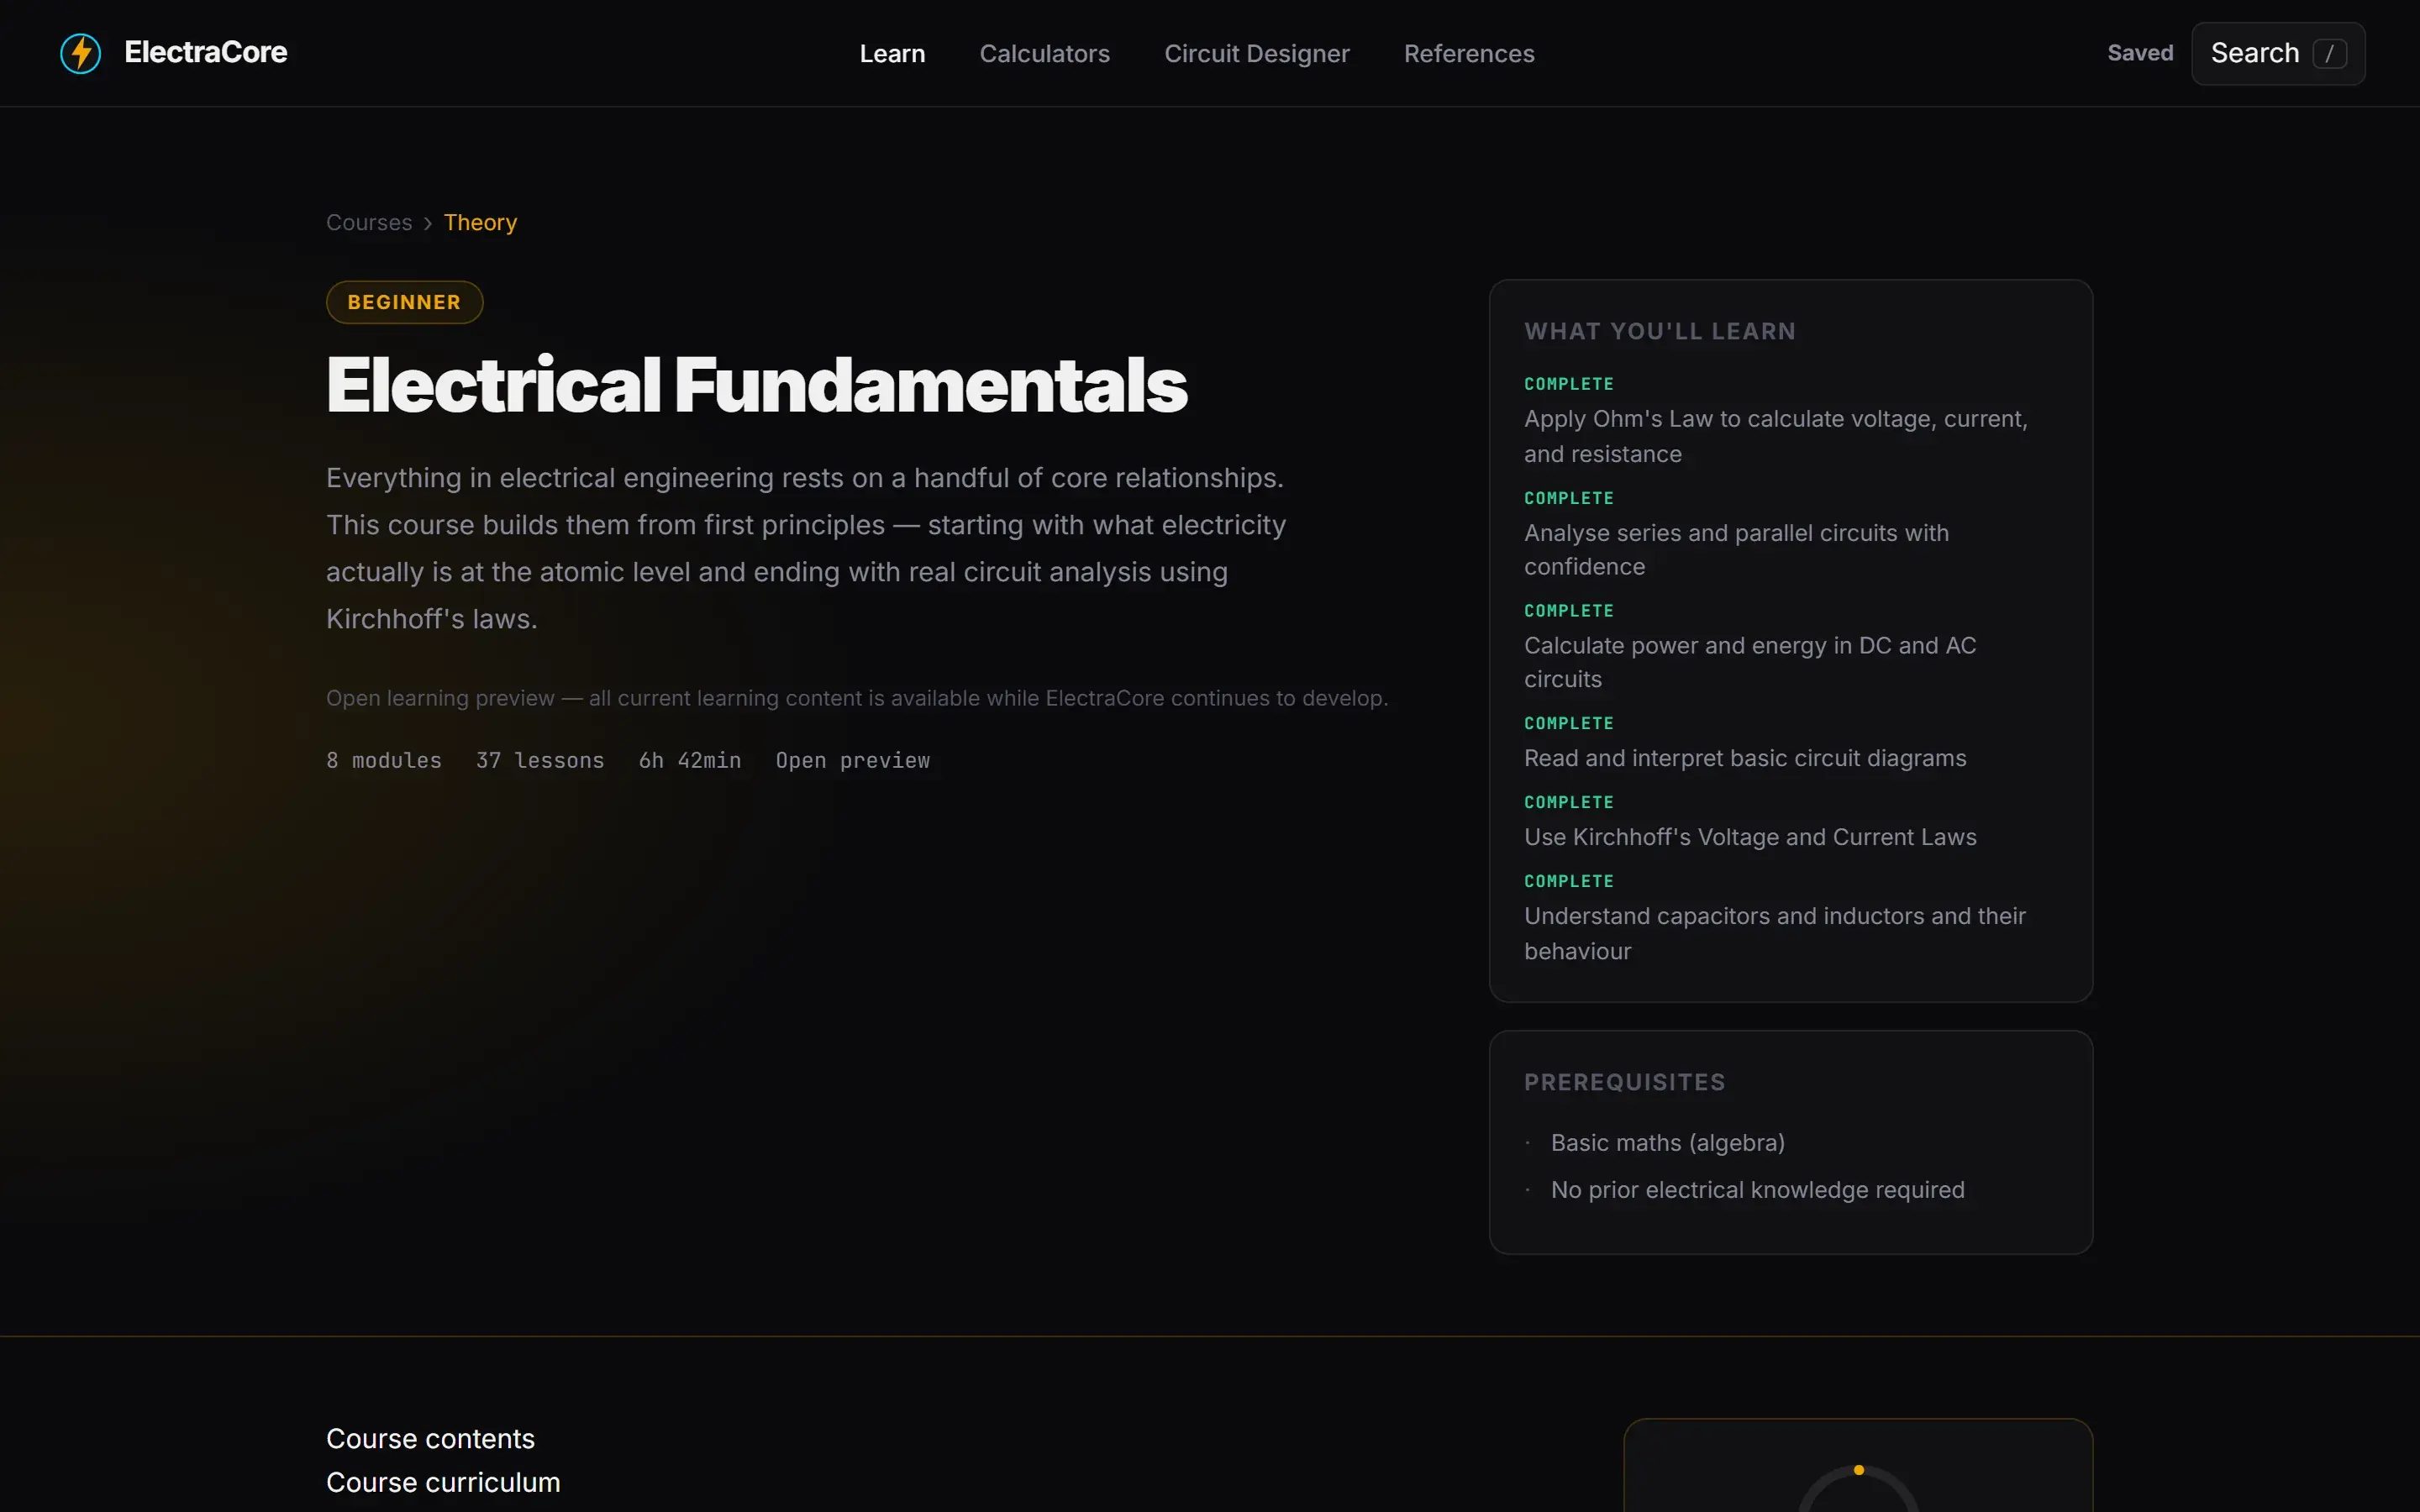Open the Learn menu item
This screenshot has height=1512, width=2420.
[892, 54]
